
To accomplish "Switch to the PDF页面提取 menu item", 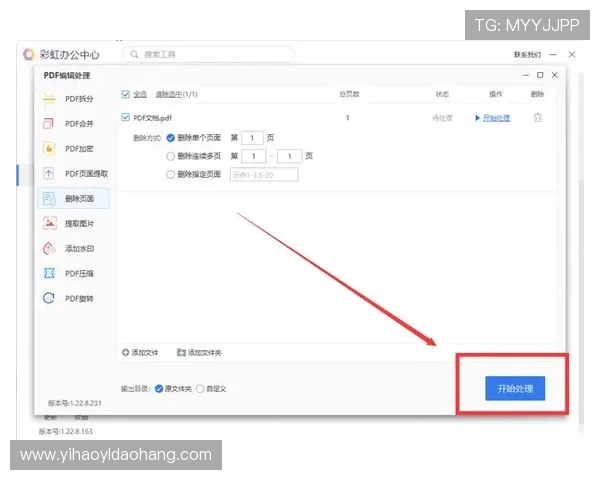I will click(x=86, y=173).
